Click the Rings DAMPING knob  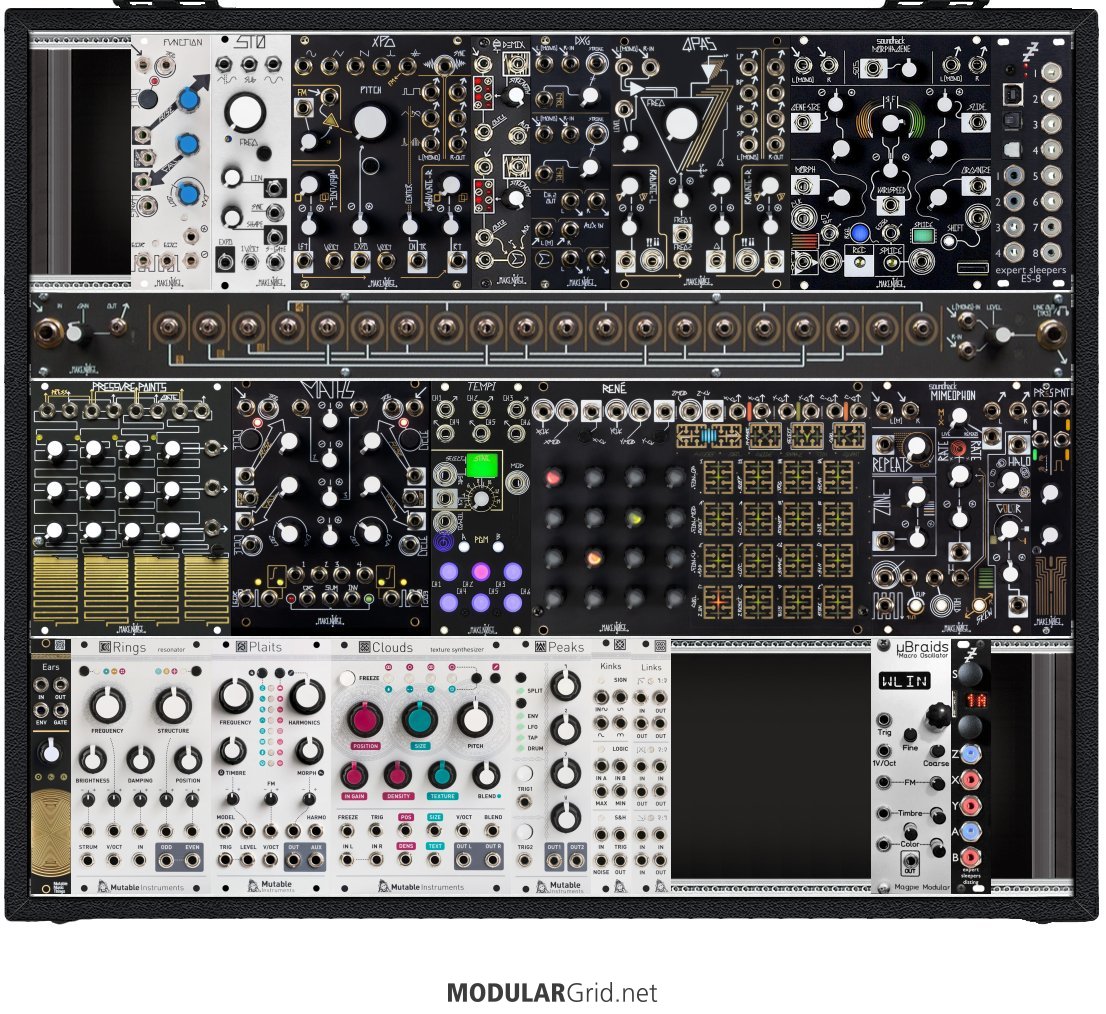140,759
